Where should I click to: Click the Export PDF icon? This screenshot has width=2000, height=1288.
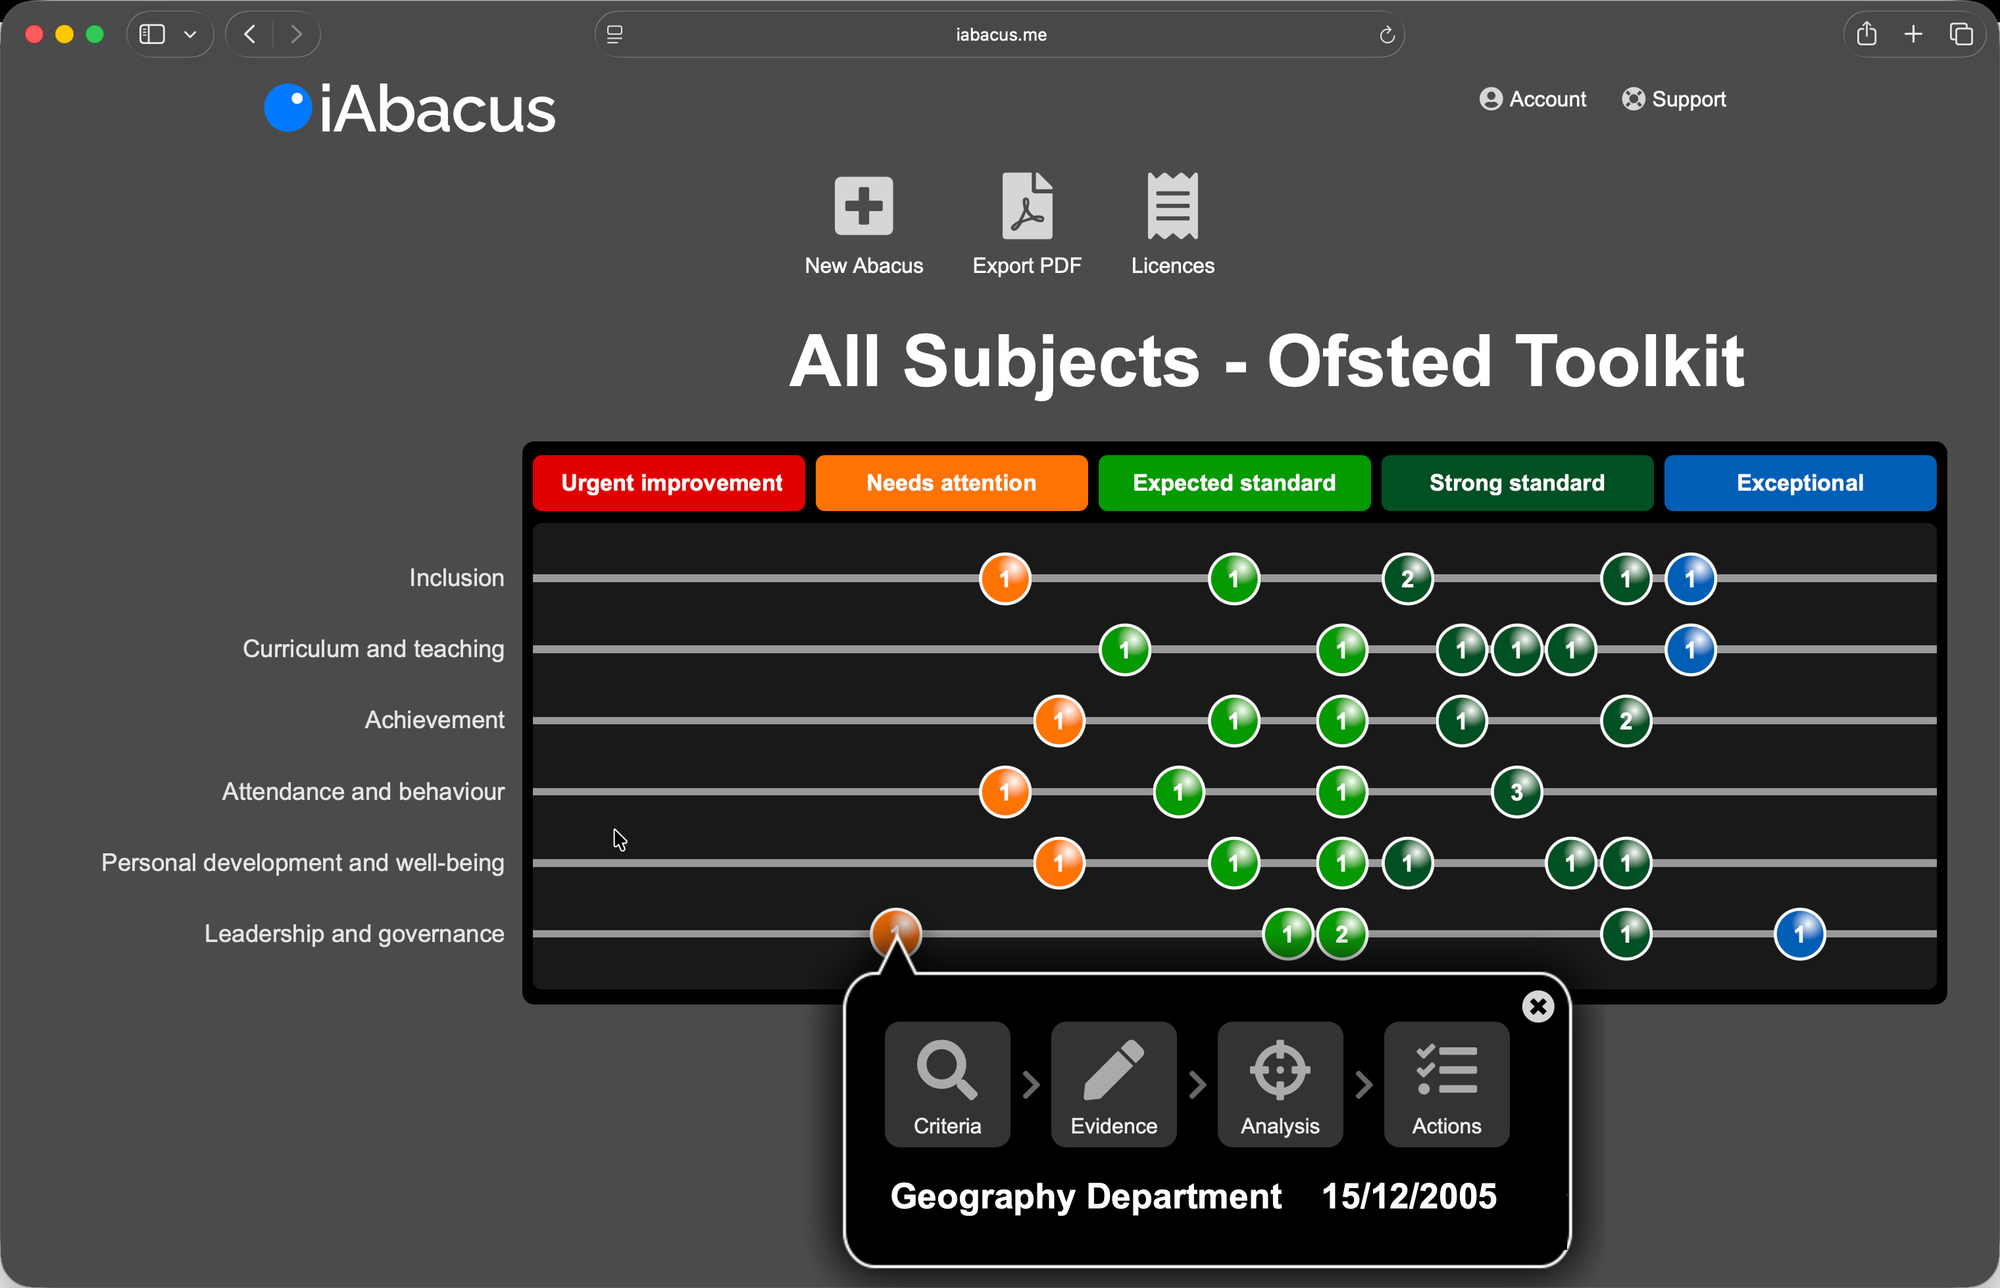click(x=1027, y=206)
